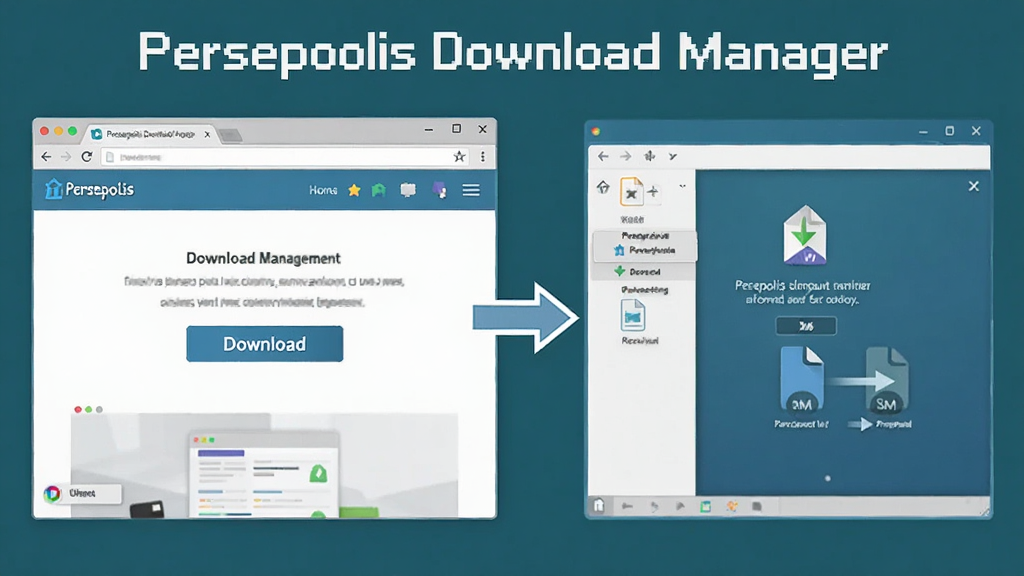Viewport: 1024px width, 576px height.
Task: Click the home icon in the app sidebar
Action: (x=603, y=188)
